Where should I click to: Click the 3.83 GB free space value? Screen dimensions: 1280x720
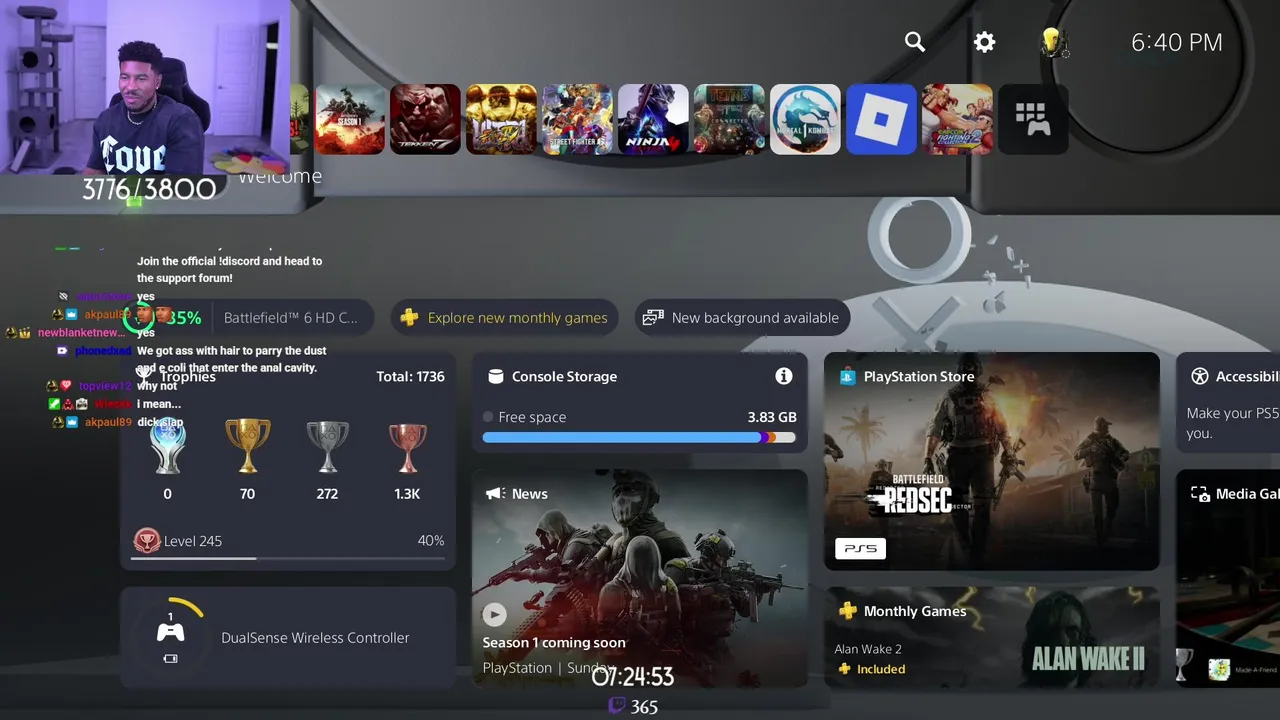772,417
